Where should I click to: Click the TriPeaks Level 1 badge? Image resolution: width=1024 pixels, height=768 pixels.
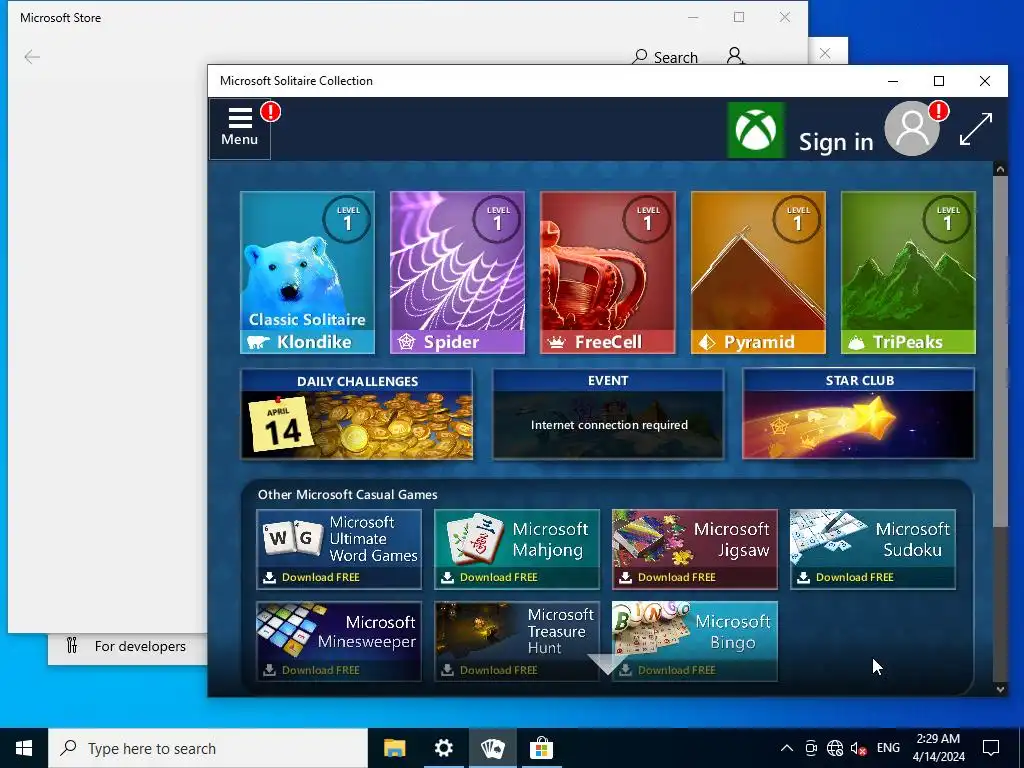tap(948, 219)
